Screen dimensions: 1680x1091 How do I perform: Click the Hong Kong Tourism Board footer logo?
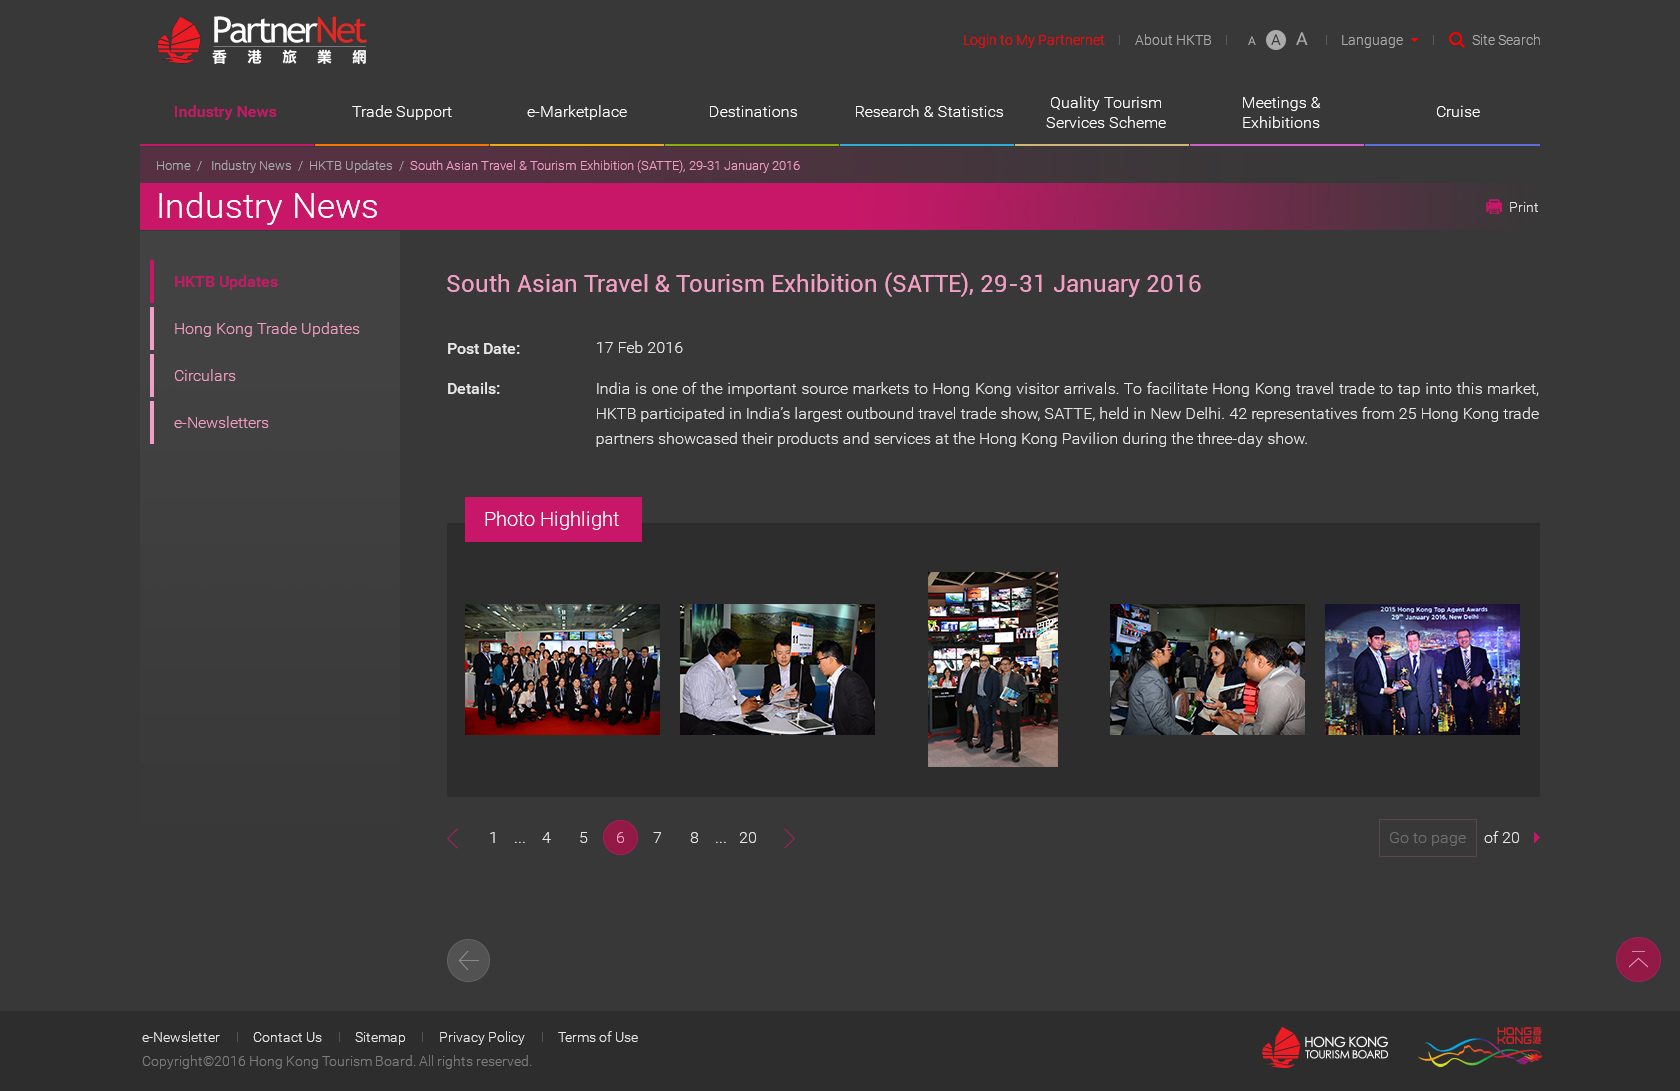pyautogui.click(x=1325, y=1047)
